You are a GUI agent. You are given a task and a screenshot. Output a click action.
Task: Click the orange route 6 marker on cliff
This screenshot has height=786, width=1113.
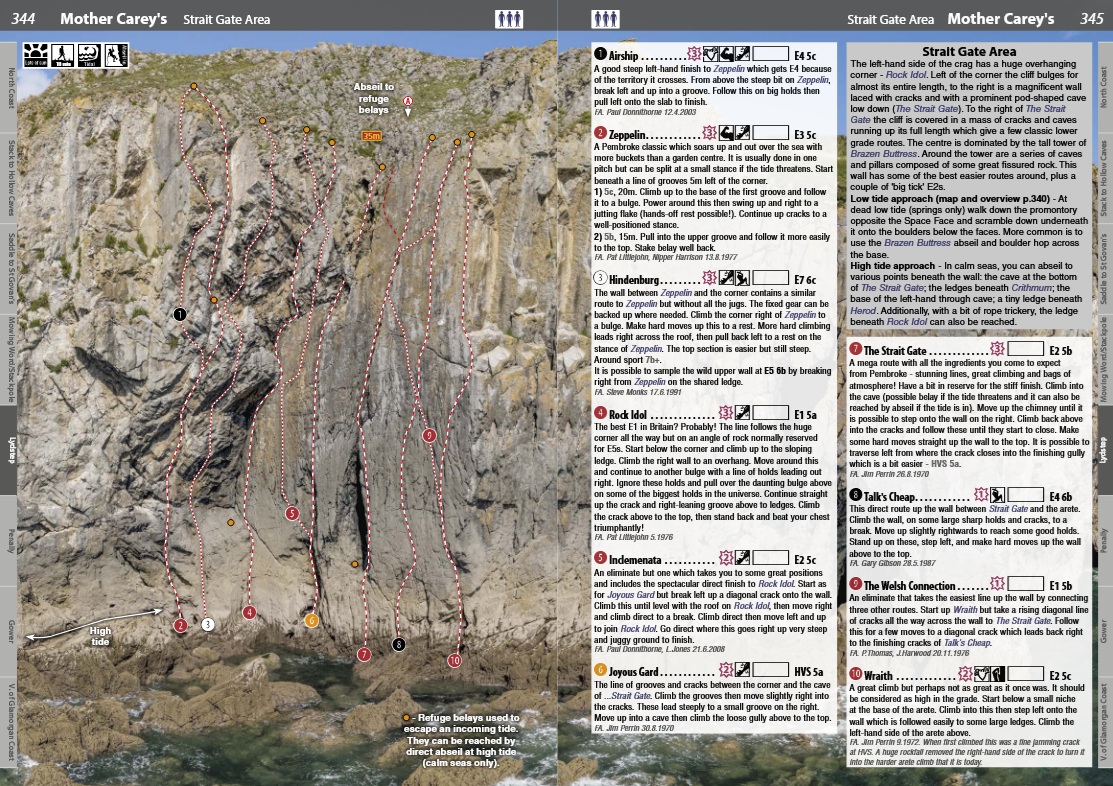(x=312, y=620)
